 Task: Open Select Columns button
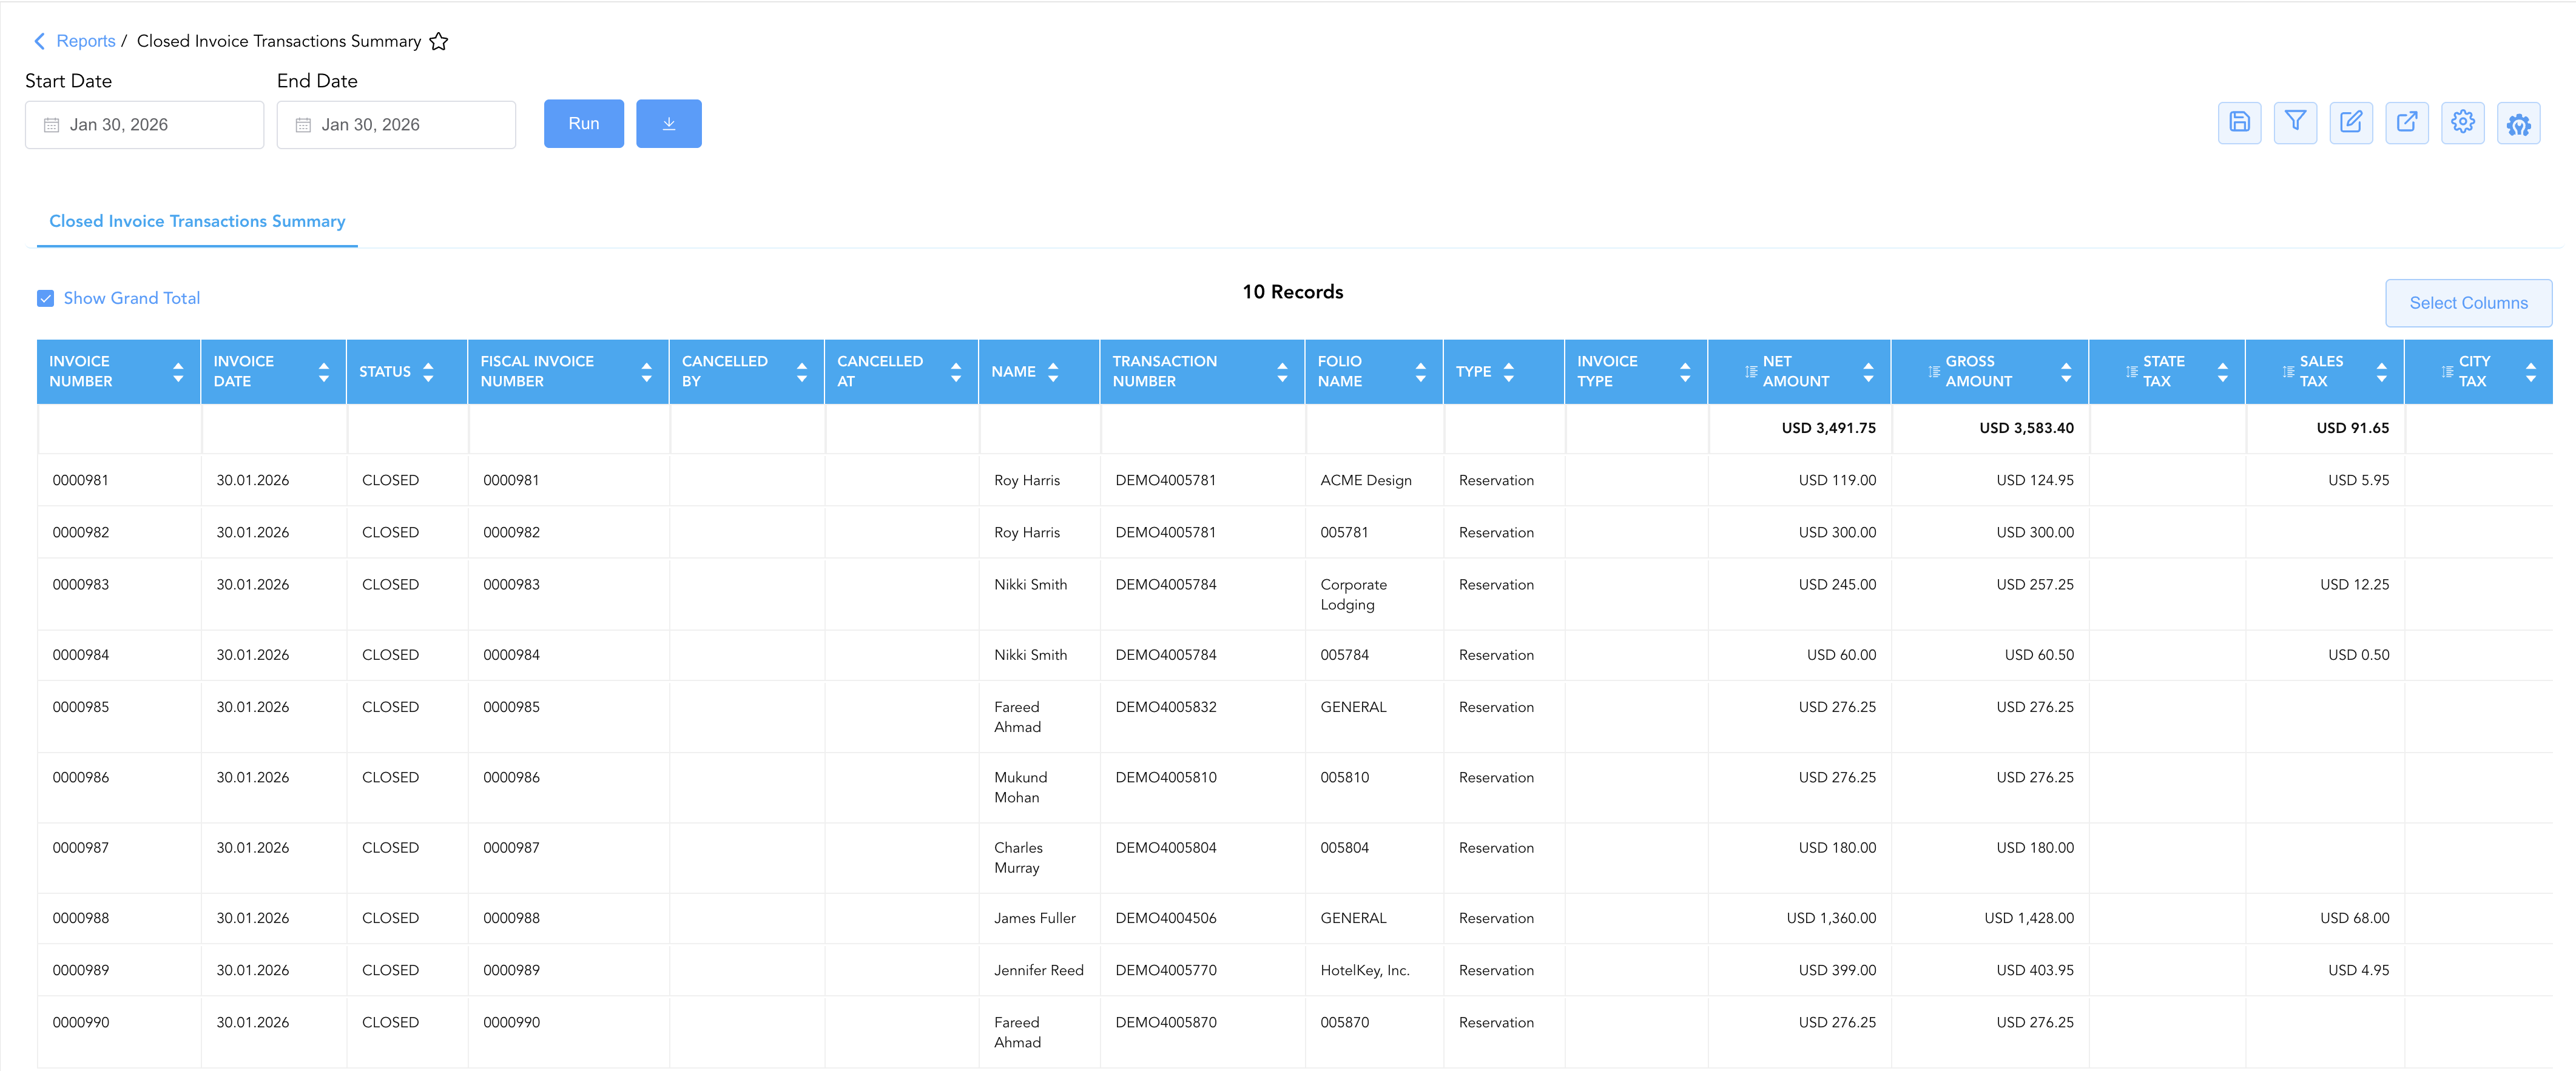coord(2468,303)
